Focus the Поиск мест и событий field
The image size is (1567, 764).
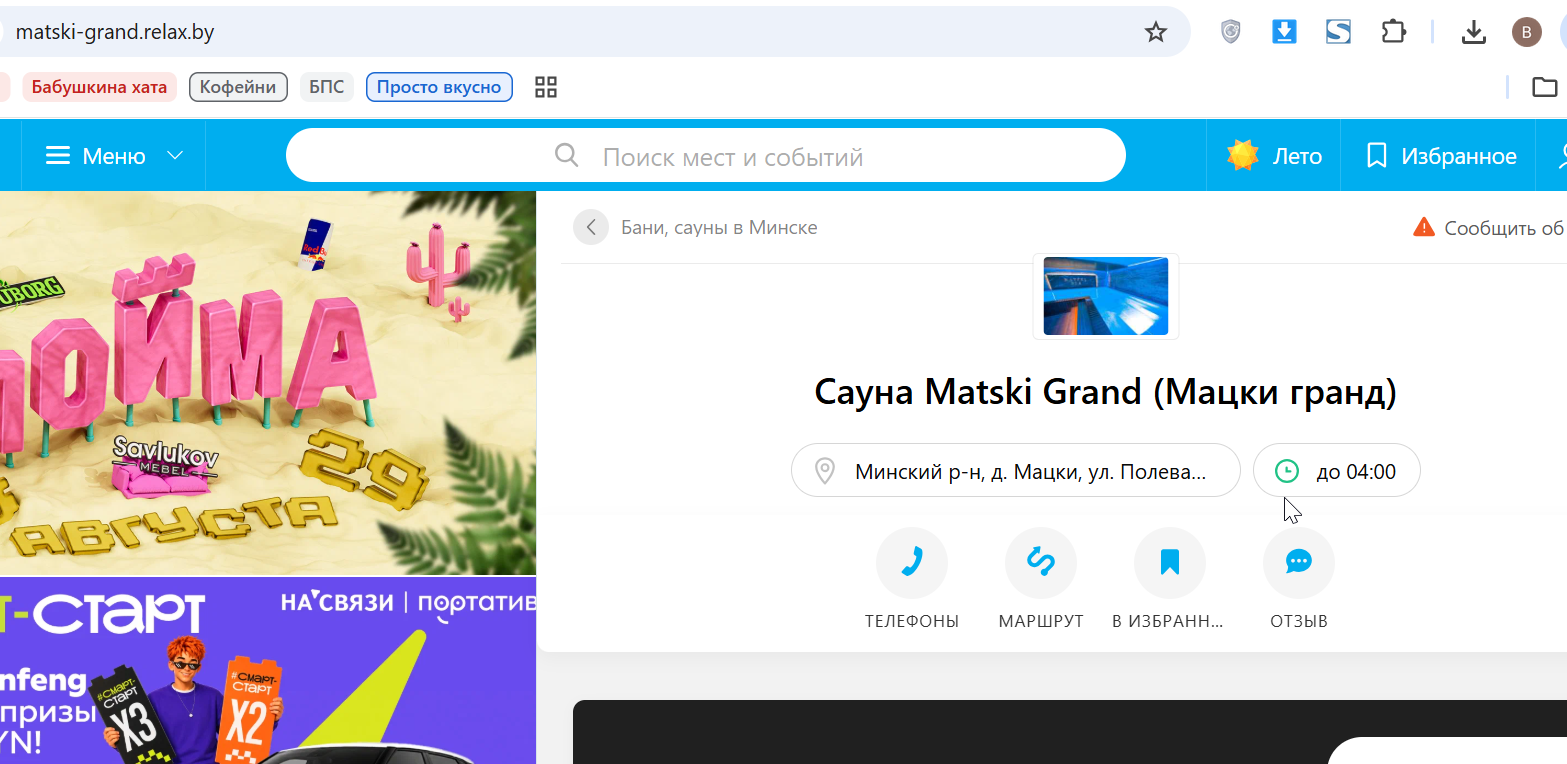coord(706,156)
